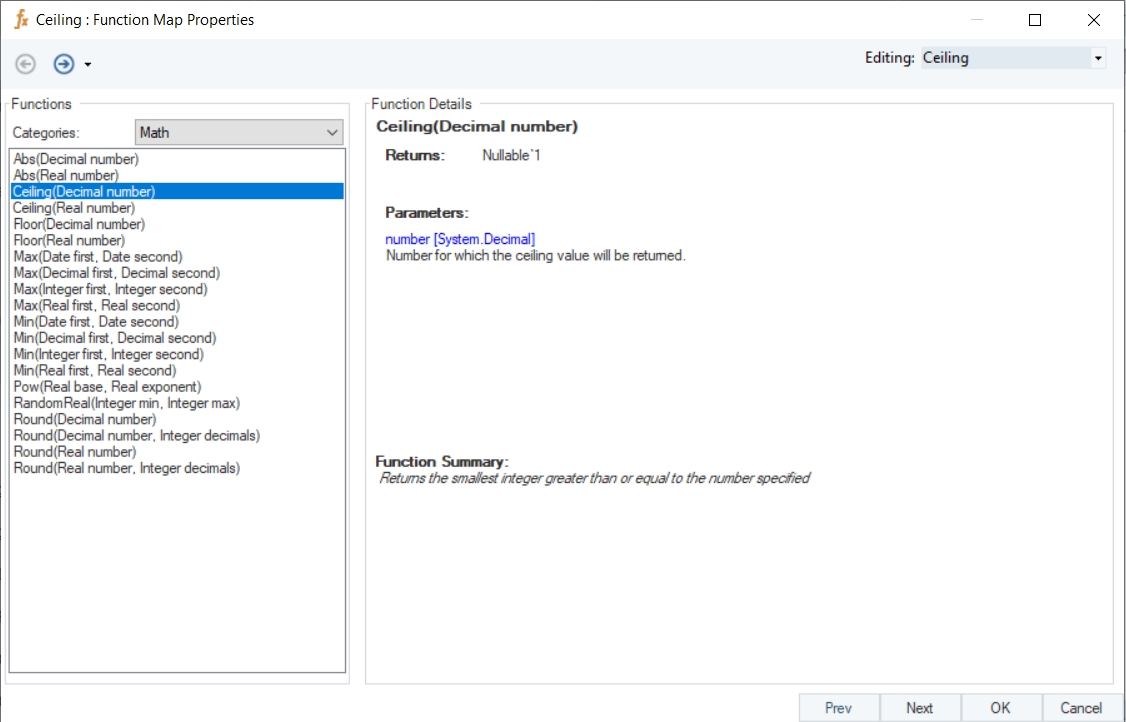The width and height of the screenshot is (1126, 722).
Task: Click the Next button
Action: [919, 708]
